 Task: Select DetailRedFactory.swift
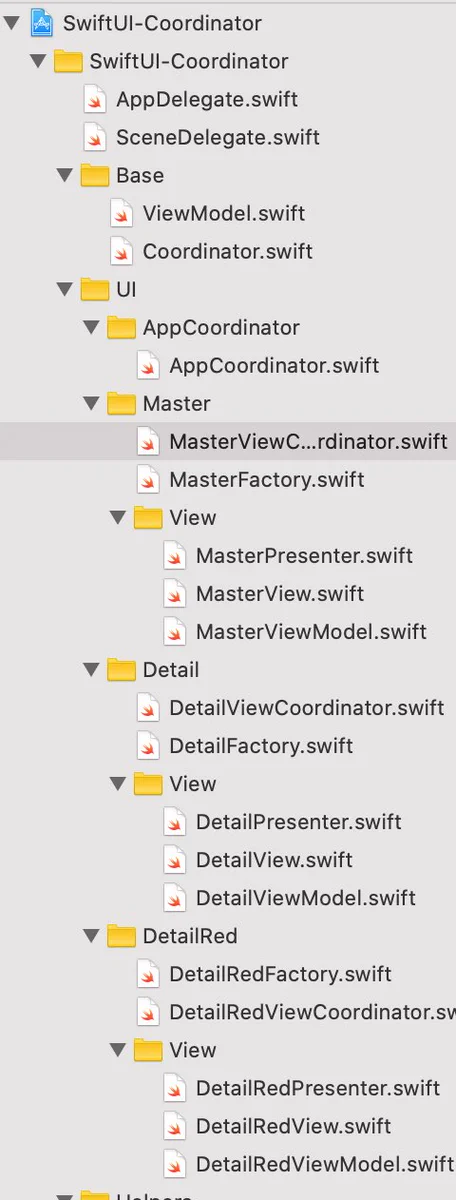click(280, 973)
